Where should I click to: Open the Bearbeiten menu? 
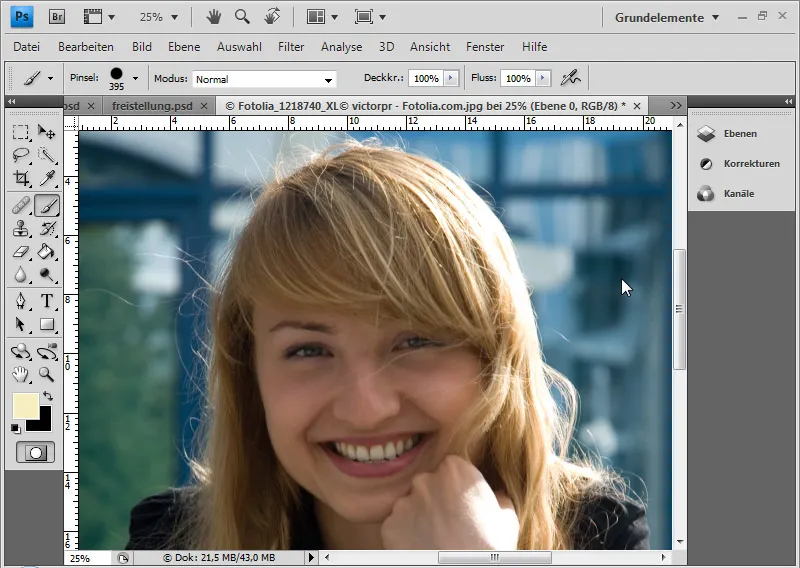(x=86, y=47)
